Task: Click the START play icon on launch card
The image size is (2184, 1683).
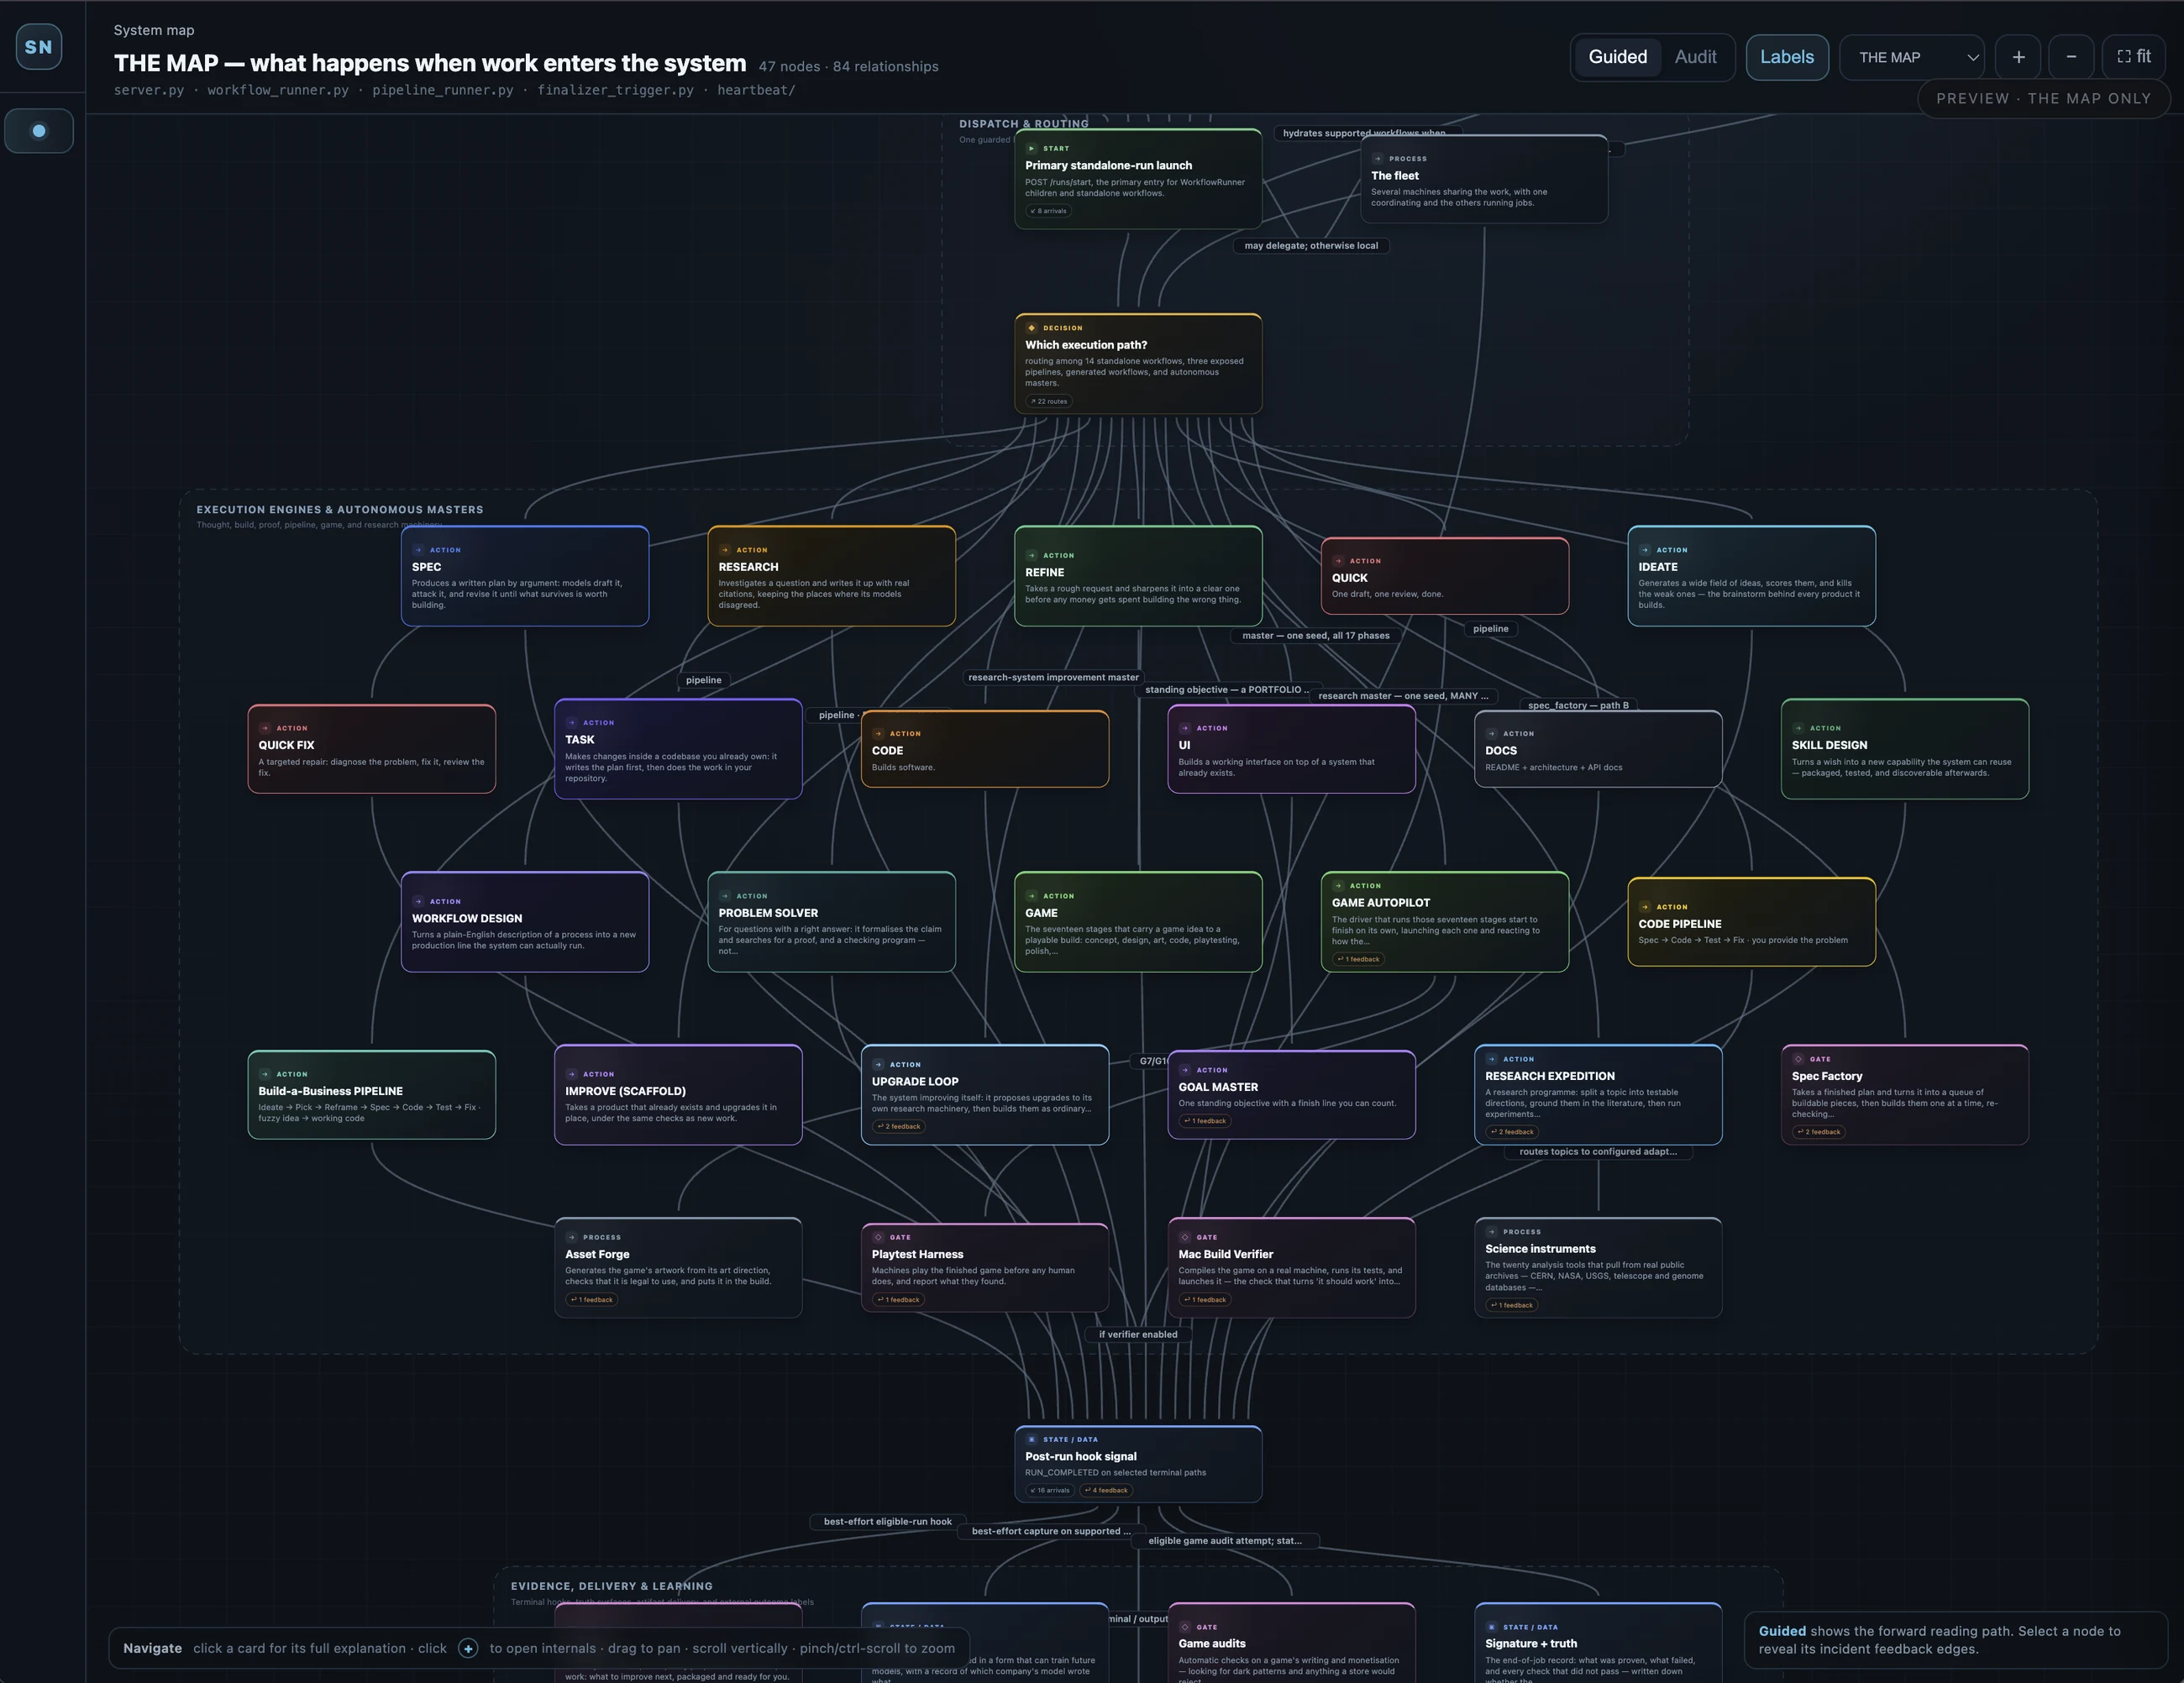Action: pos(1031,148)
